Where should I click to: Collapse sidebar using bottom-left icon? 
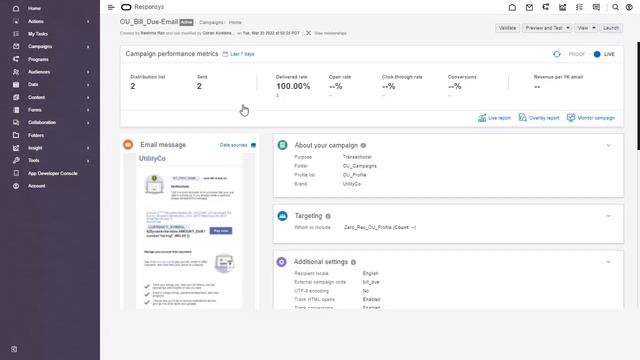(14, 349)
